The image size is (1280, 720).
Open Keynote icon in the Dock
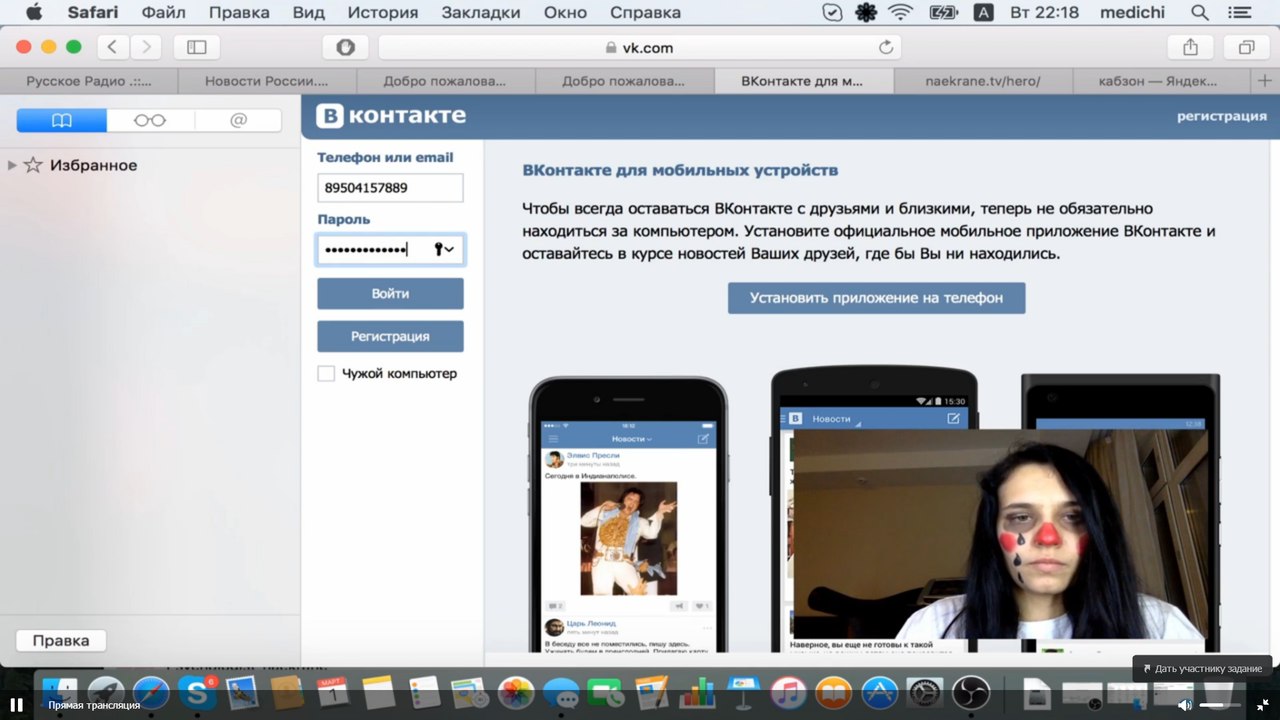743,692
